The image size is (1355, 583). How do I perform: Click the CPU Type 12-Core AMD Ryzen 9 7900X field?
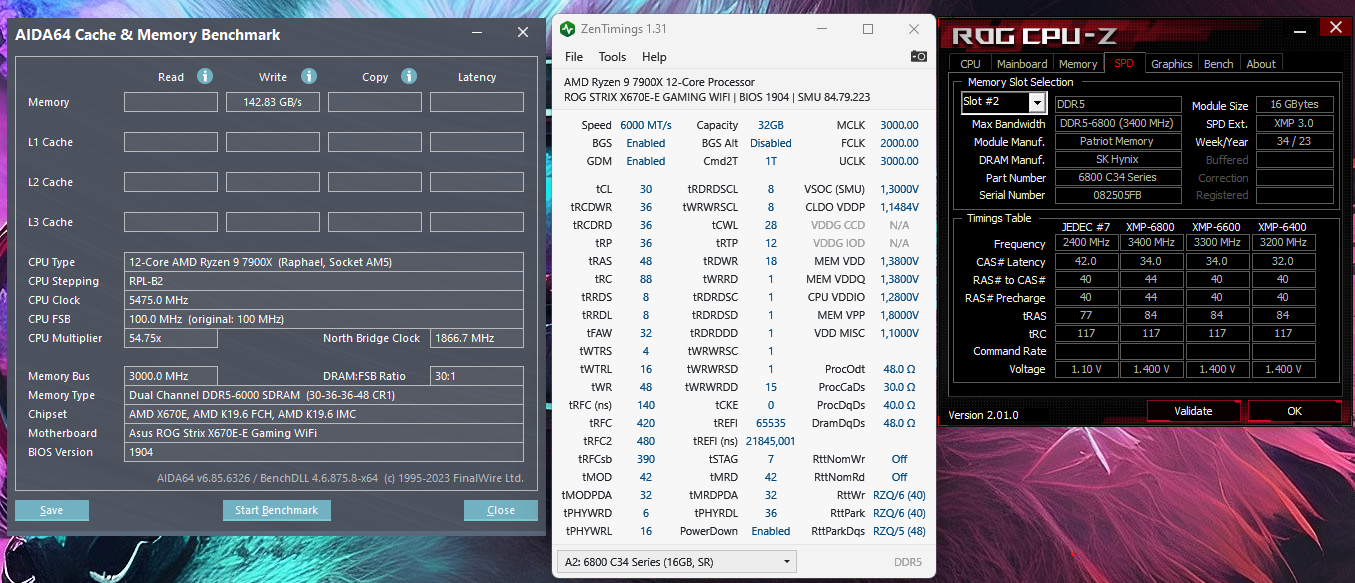point(324,262)
